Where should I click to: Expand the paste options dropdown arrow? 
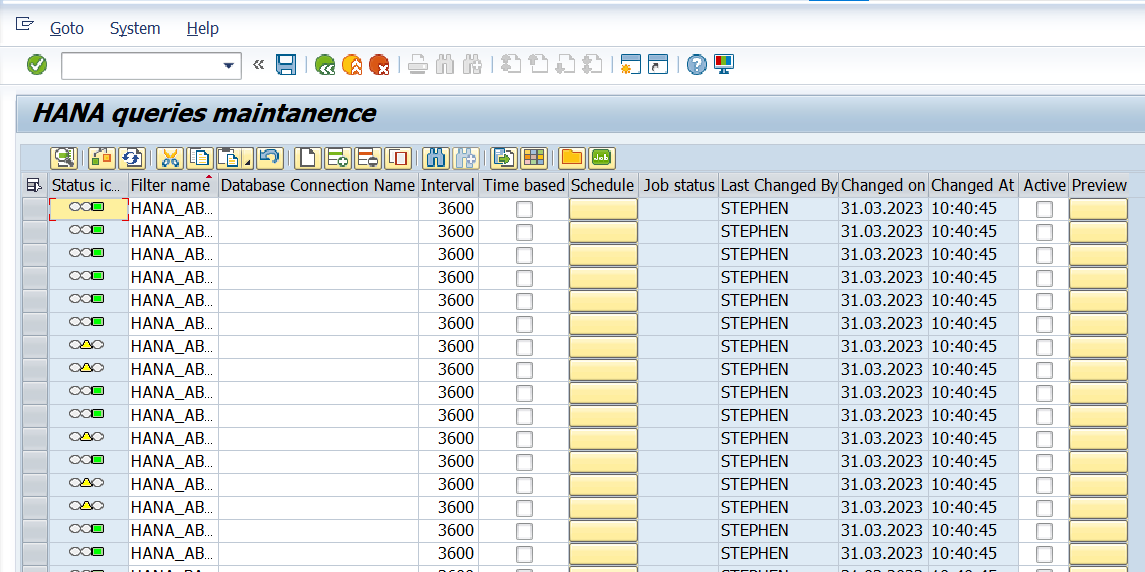pos(246,160)
